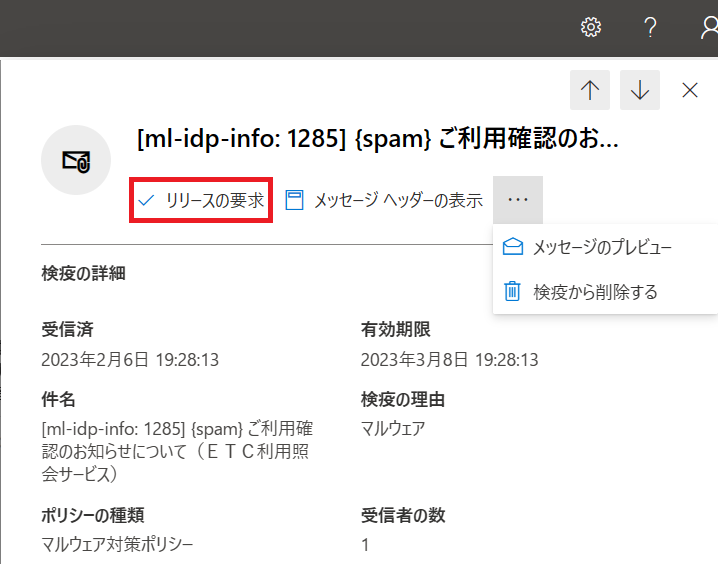Click the checkmark icon beside リリースの要求
The image size is (718, 564).
[x=146, y=200]
